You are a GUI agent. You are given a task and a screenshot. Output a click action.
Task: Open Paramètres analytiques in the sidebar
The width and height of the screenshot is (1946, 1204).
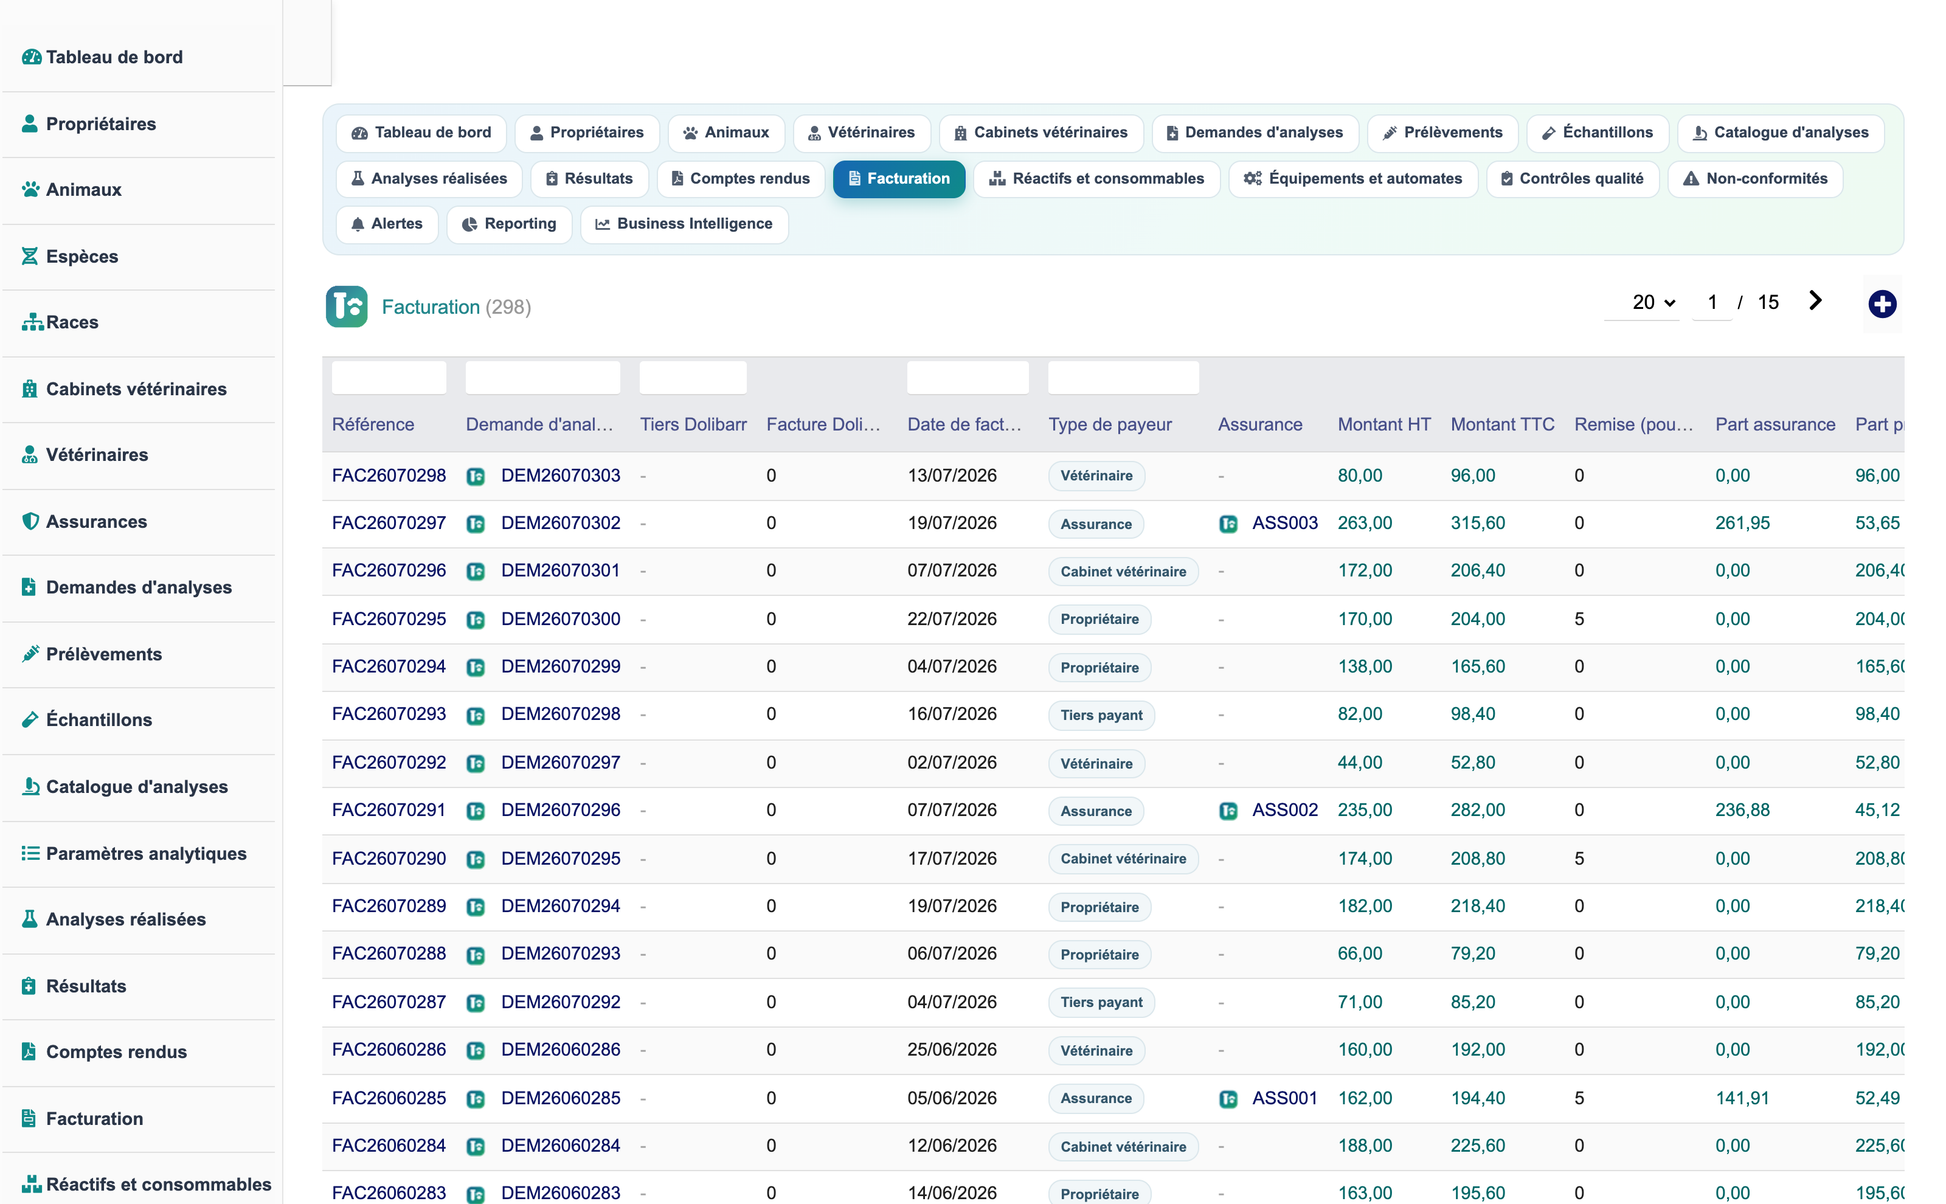134,854
